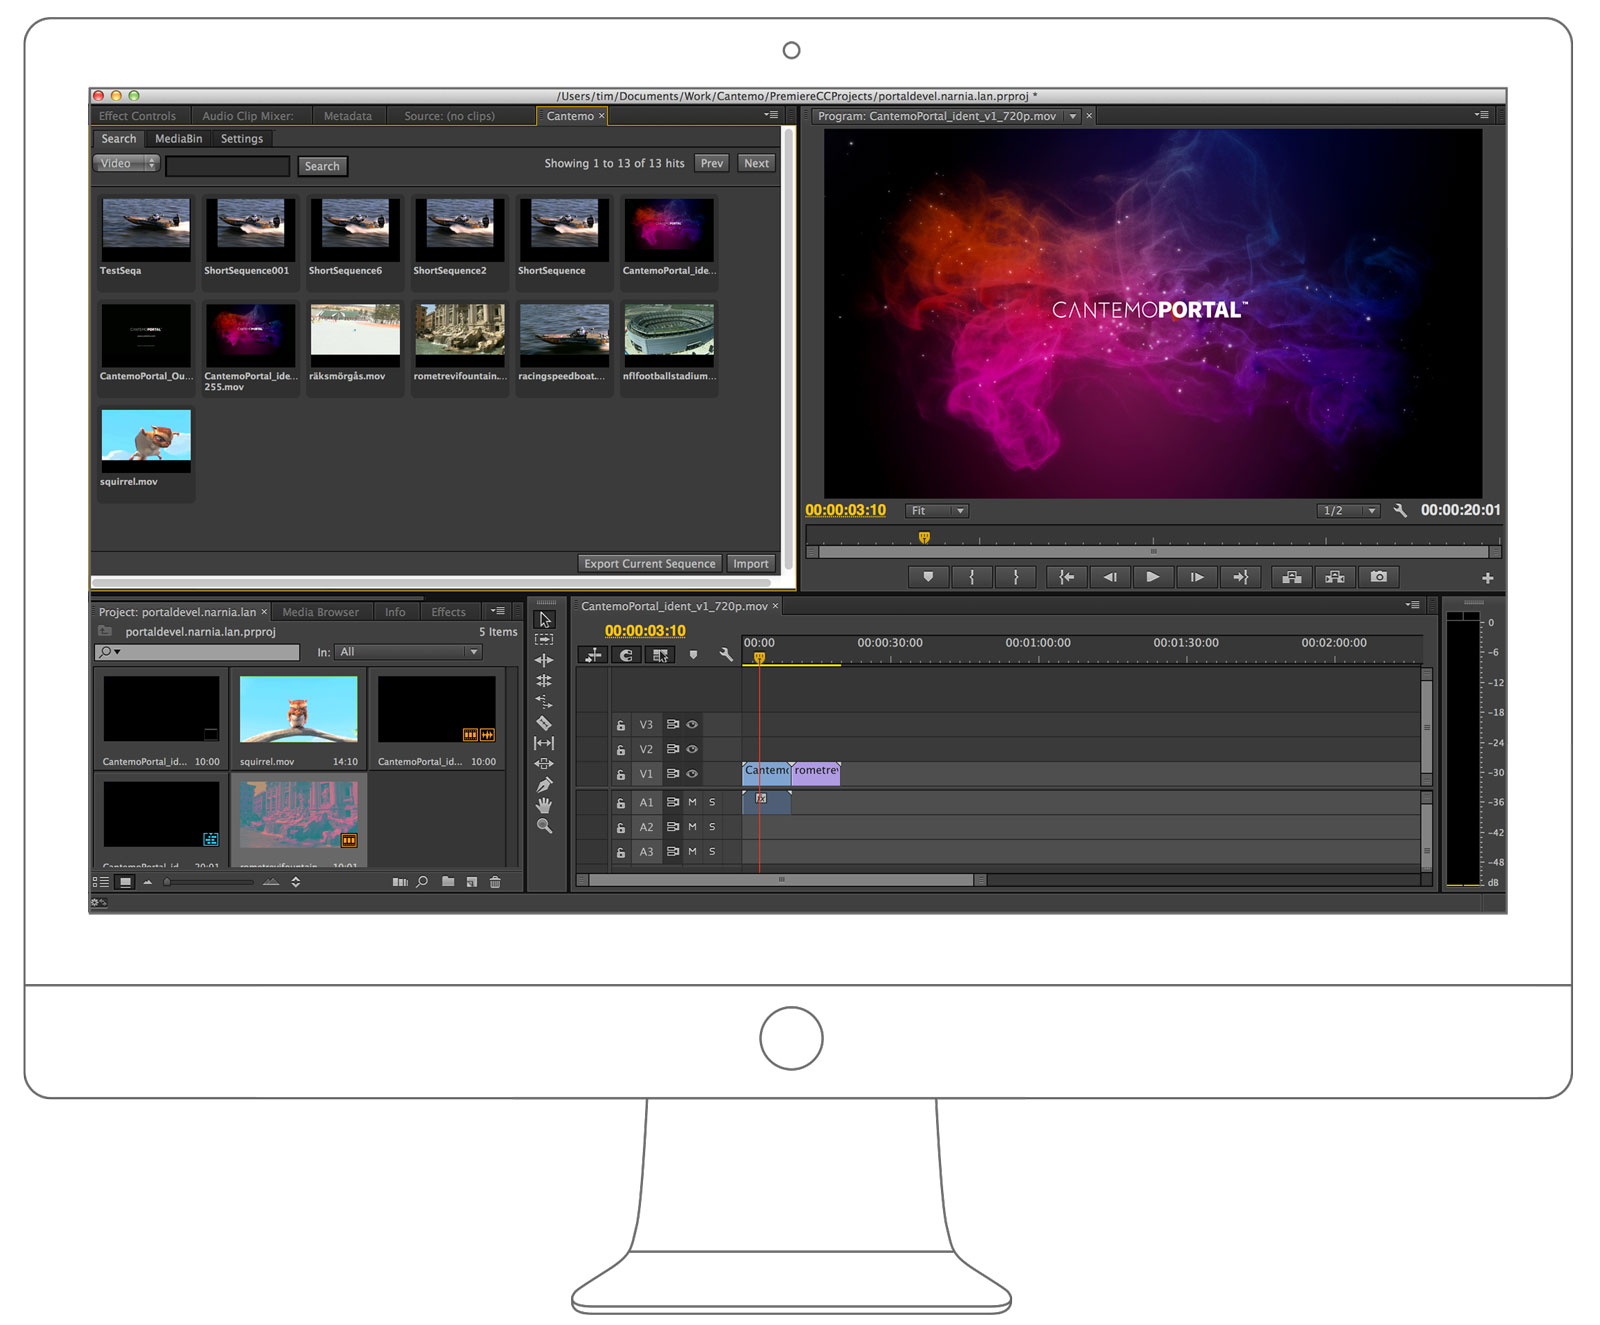This screenshot has height=1325, width=1600.
Task: Select the Slip tool
Action: click(x=544, y=743)
